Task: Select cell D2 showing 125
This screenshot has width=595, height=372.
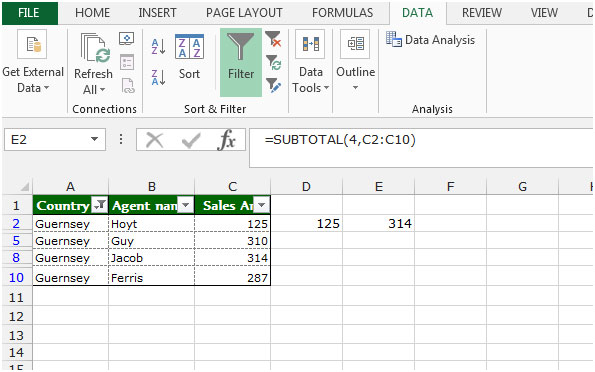Action: pos(306,224)
